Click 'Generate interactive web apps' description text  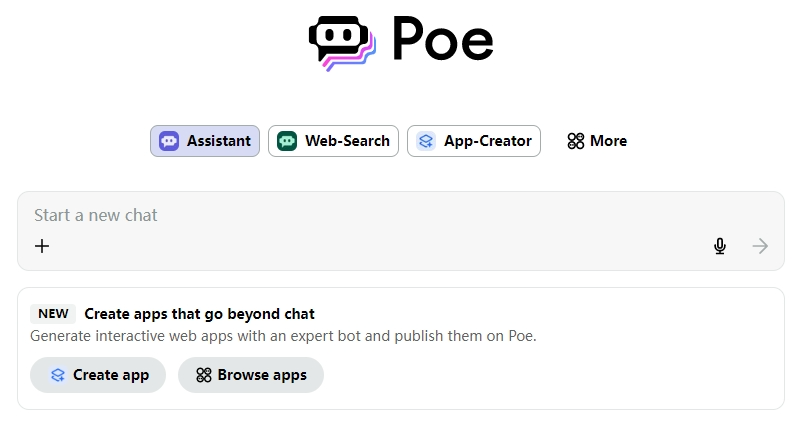coord(283,336)
